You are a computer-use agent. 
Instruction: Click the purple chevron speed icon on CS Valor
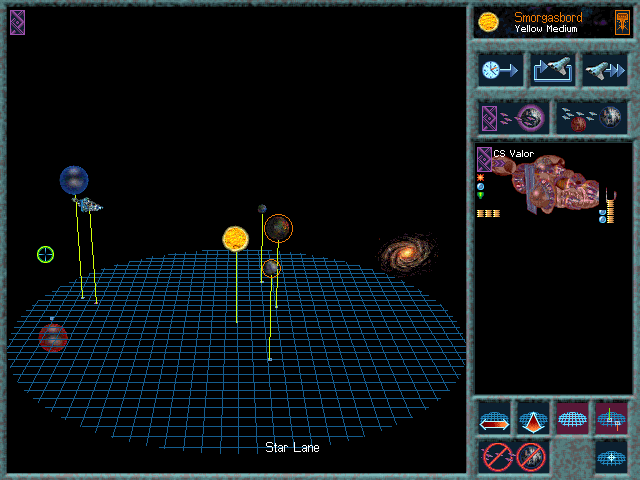[x=498, y=164]
